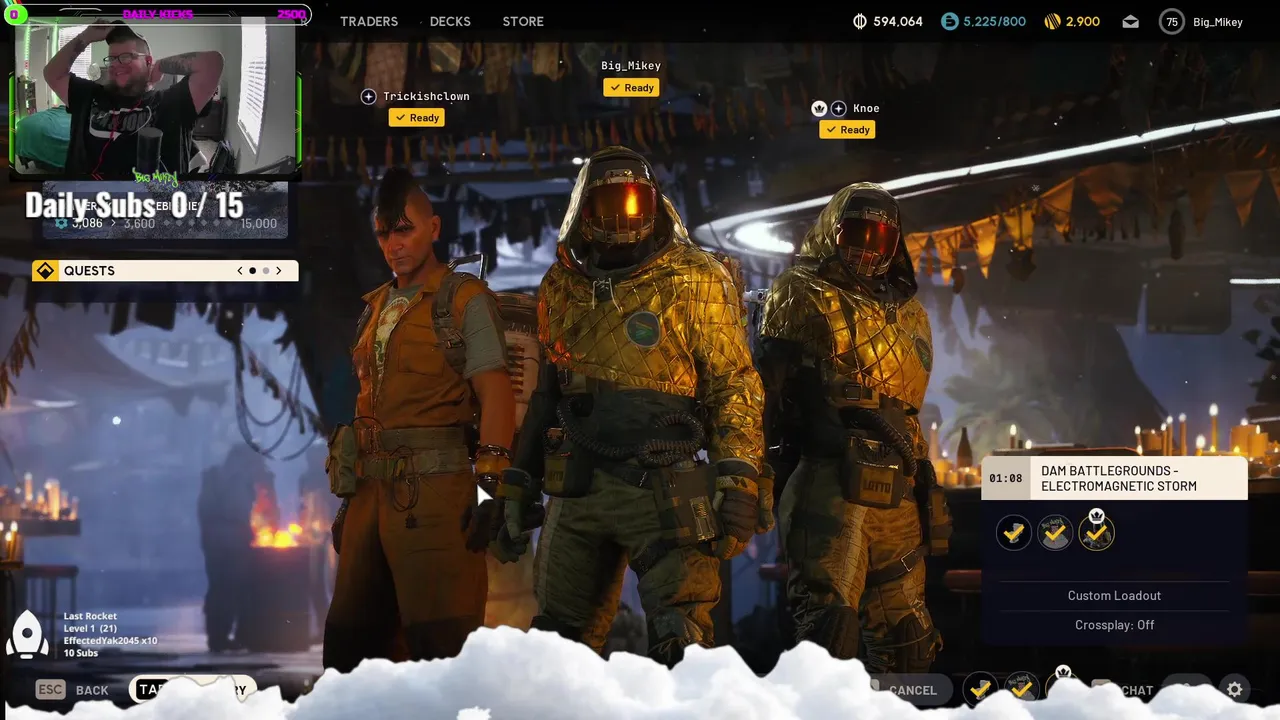Open the DECKS tab

(450, 21)
